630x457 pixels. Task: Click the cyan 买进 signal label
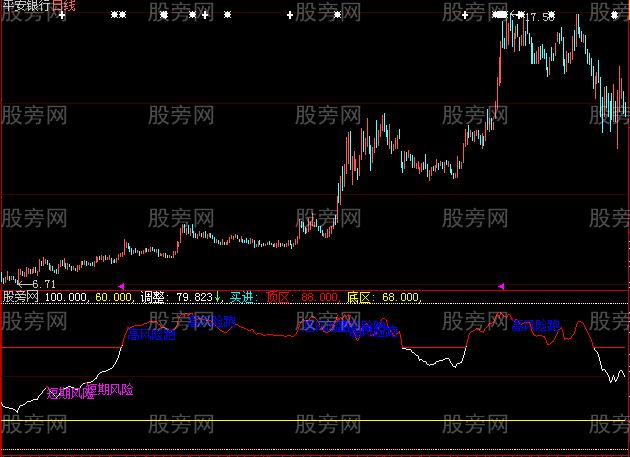(243, 297)
